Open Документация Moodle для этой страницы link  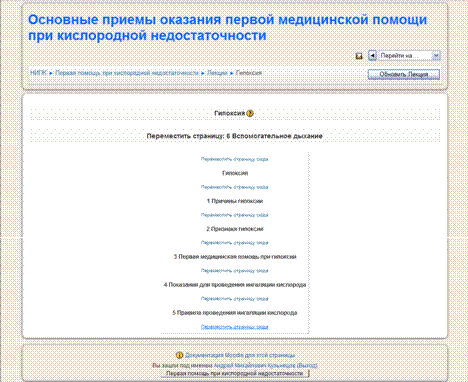click(x=240, y=355)
